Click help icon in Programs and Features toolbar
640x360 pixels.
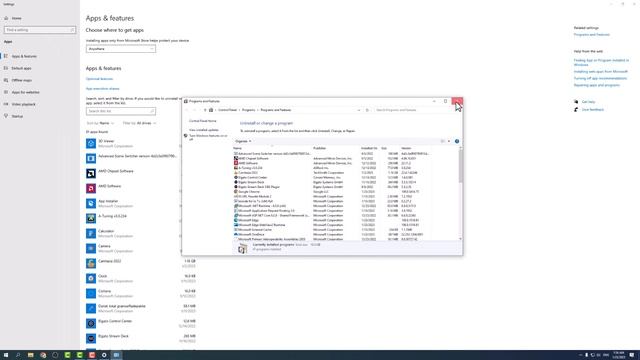pos(457,141)
